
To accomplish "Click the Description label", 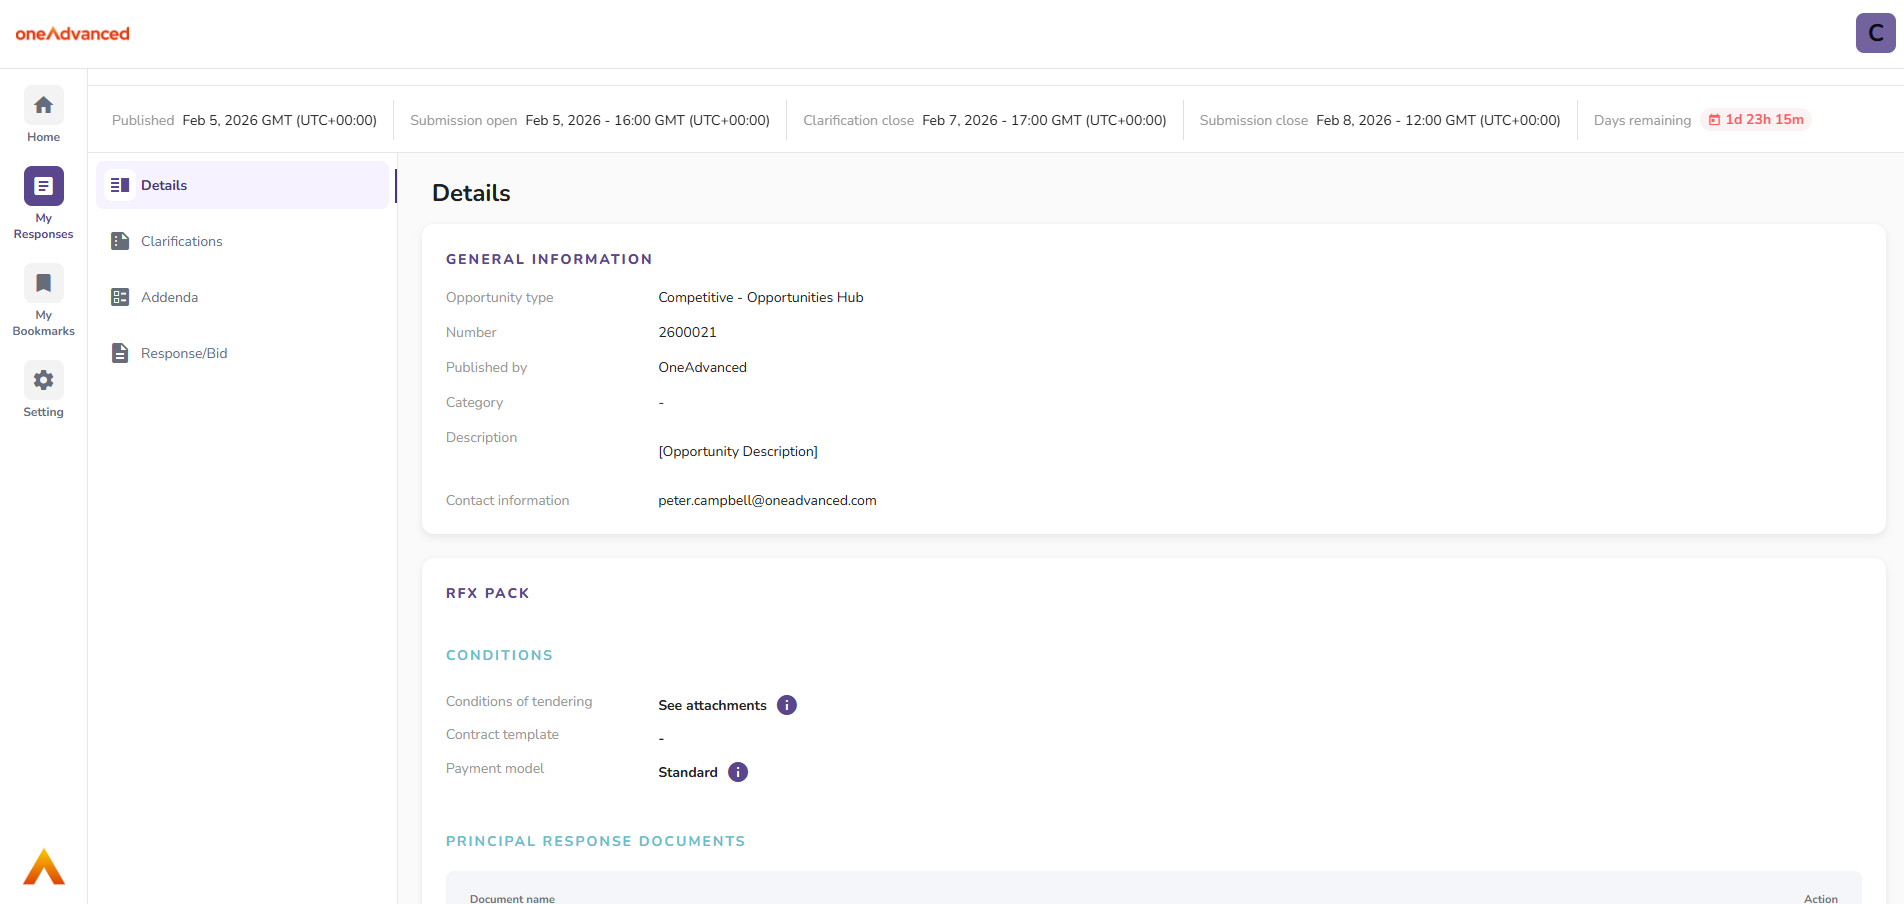I will 482,437.
